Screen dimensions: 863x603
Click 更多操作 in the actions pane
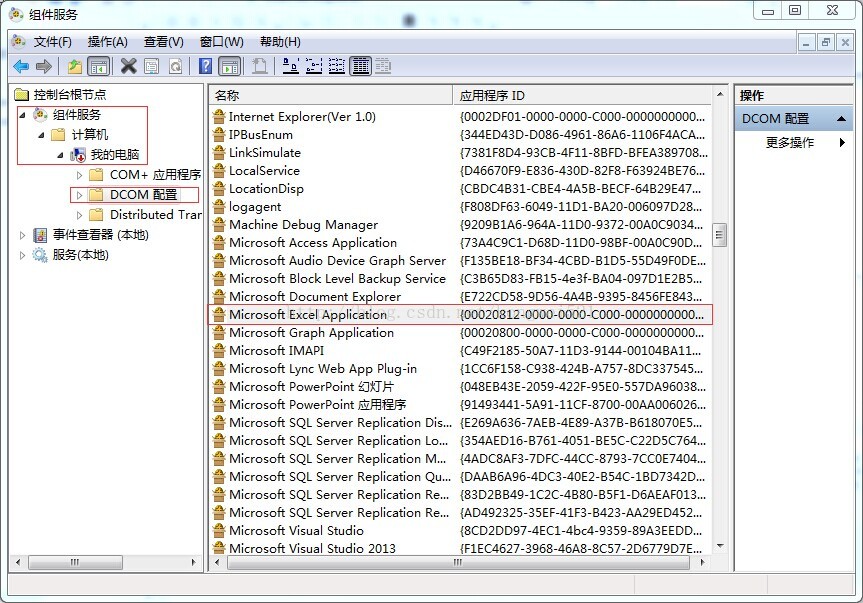pyautogui.click(x=789, y=142)
